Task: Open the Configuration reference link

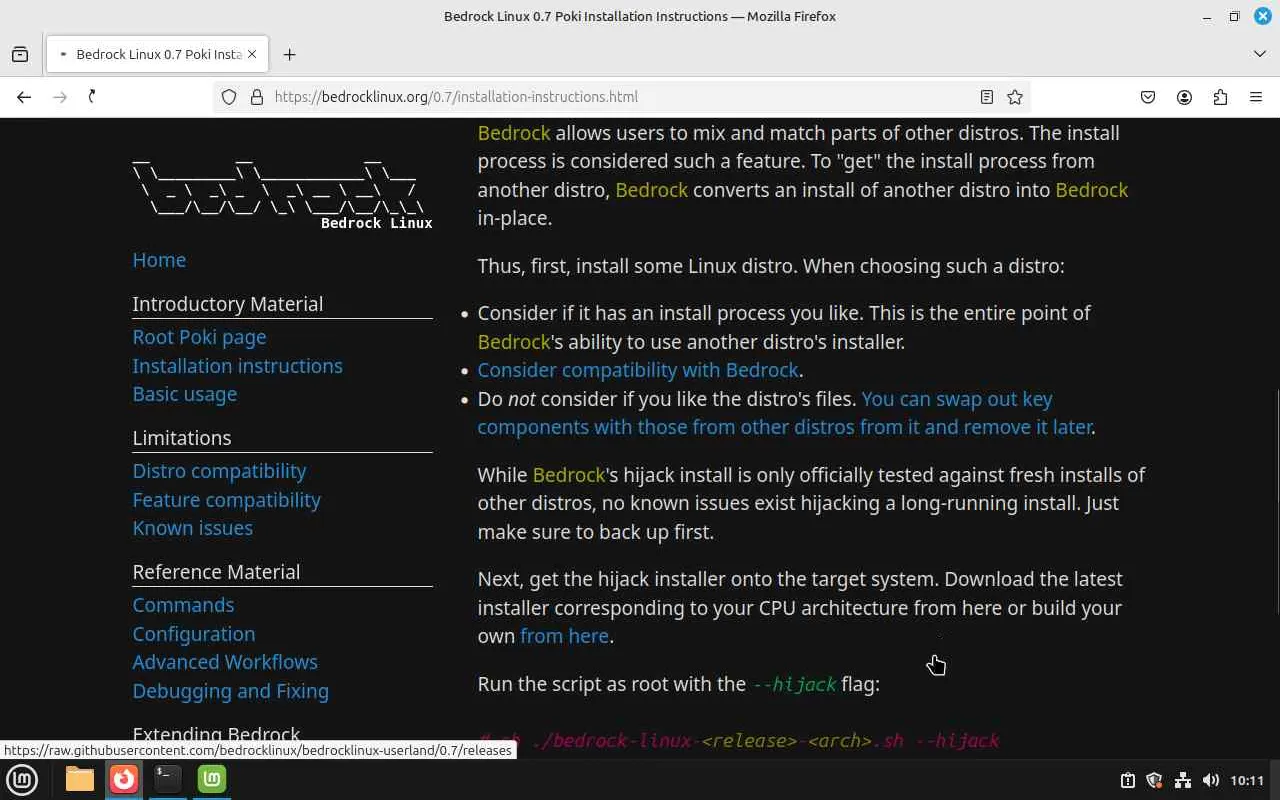Action: point(194,634)
